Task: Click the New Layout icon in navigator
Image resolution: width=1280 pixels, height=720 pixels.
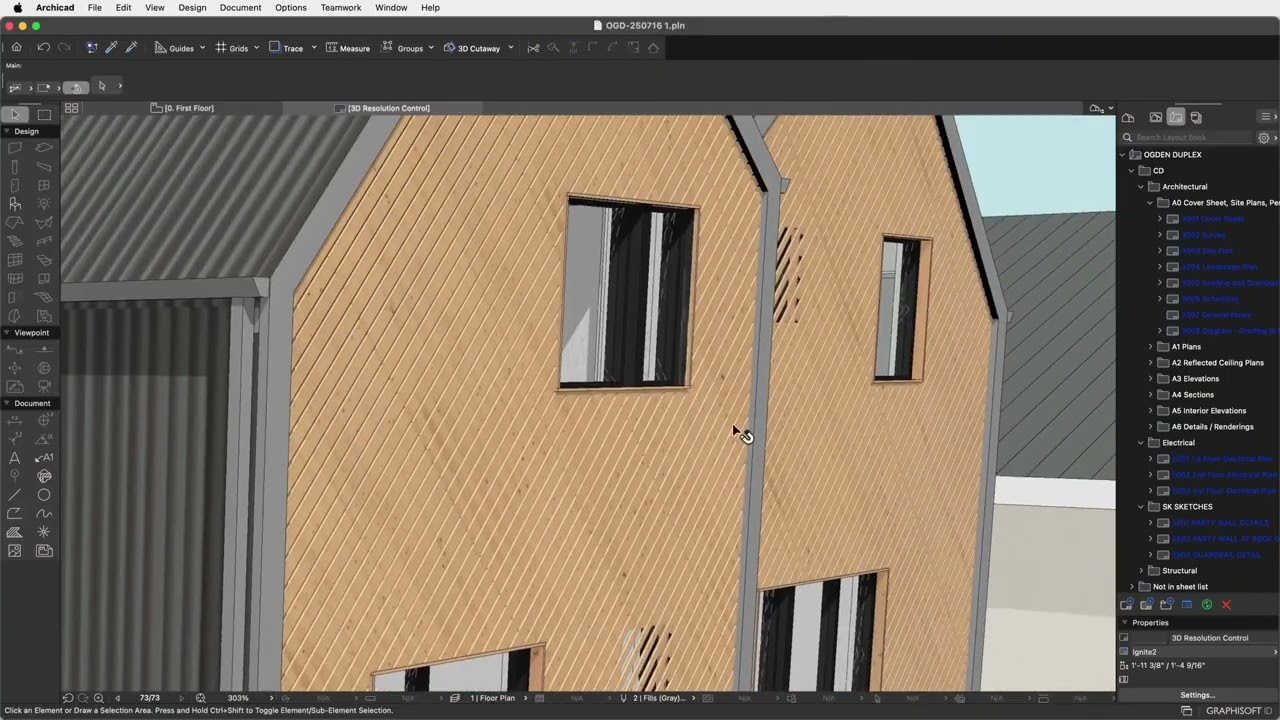Action: pos(1126,605)
